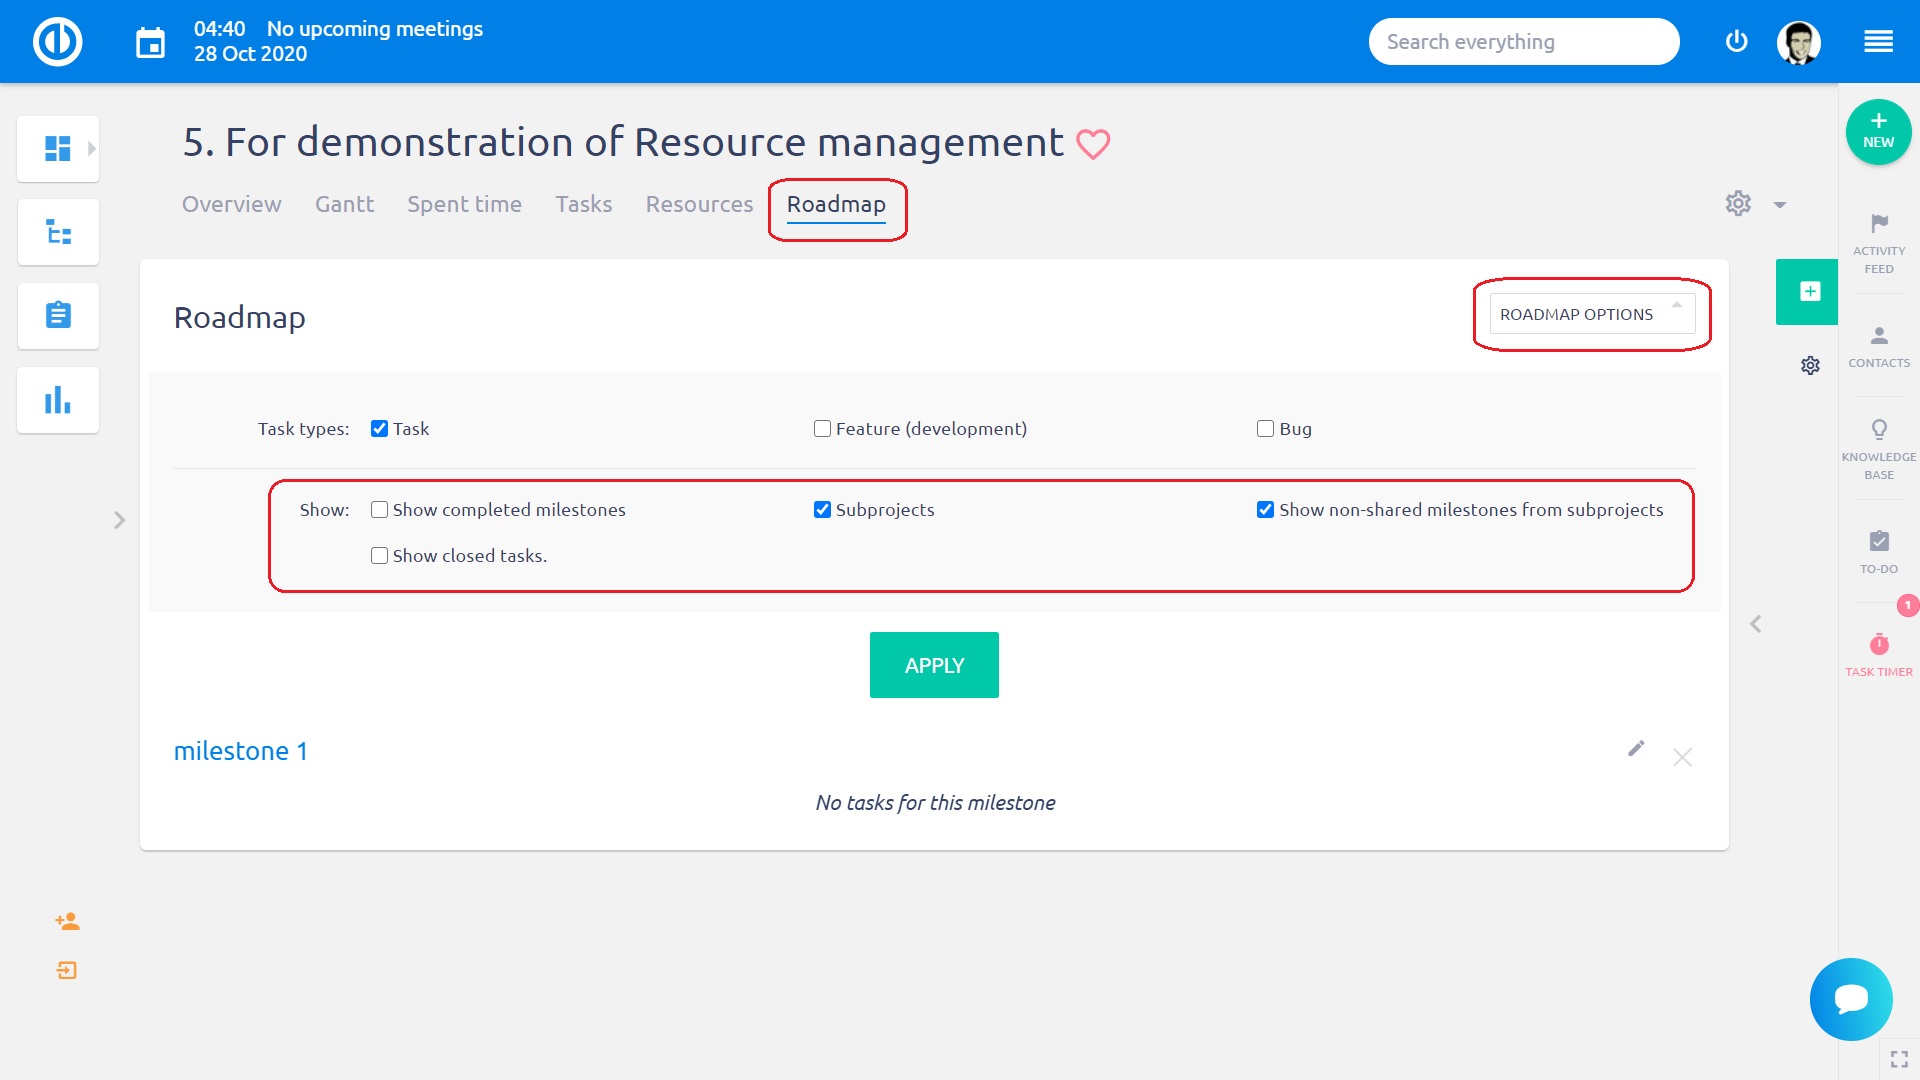
Task: Switch to the Gantt tab
Action: point(344,204)
